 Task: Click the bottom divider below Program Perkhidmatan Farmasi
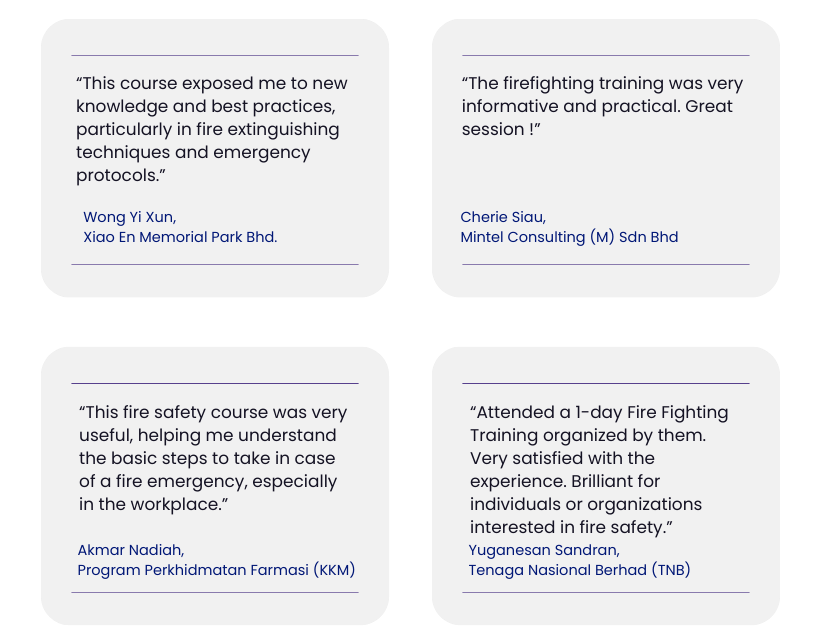click(x=215, y=593)
